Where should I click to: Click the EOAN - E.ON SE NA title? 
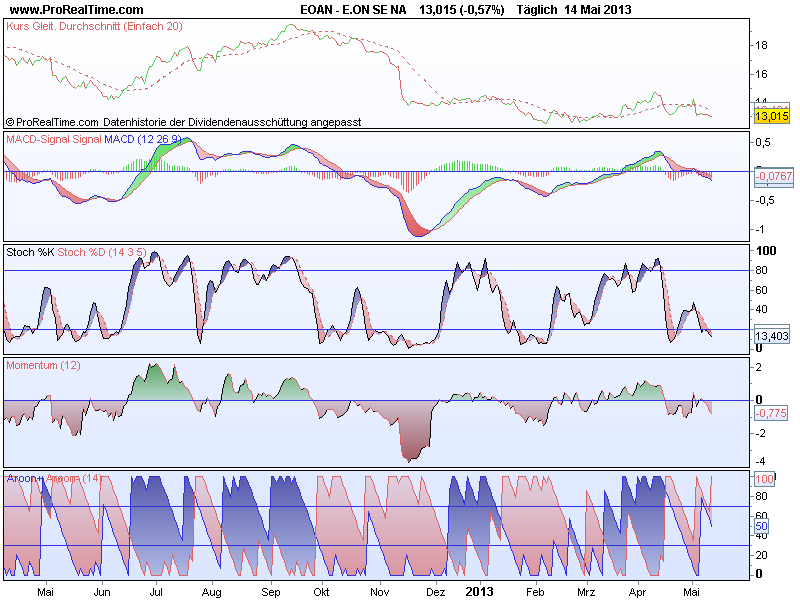[x=353, y=10]
